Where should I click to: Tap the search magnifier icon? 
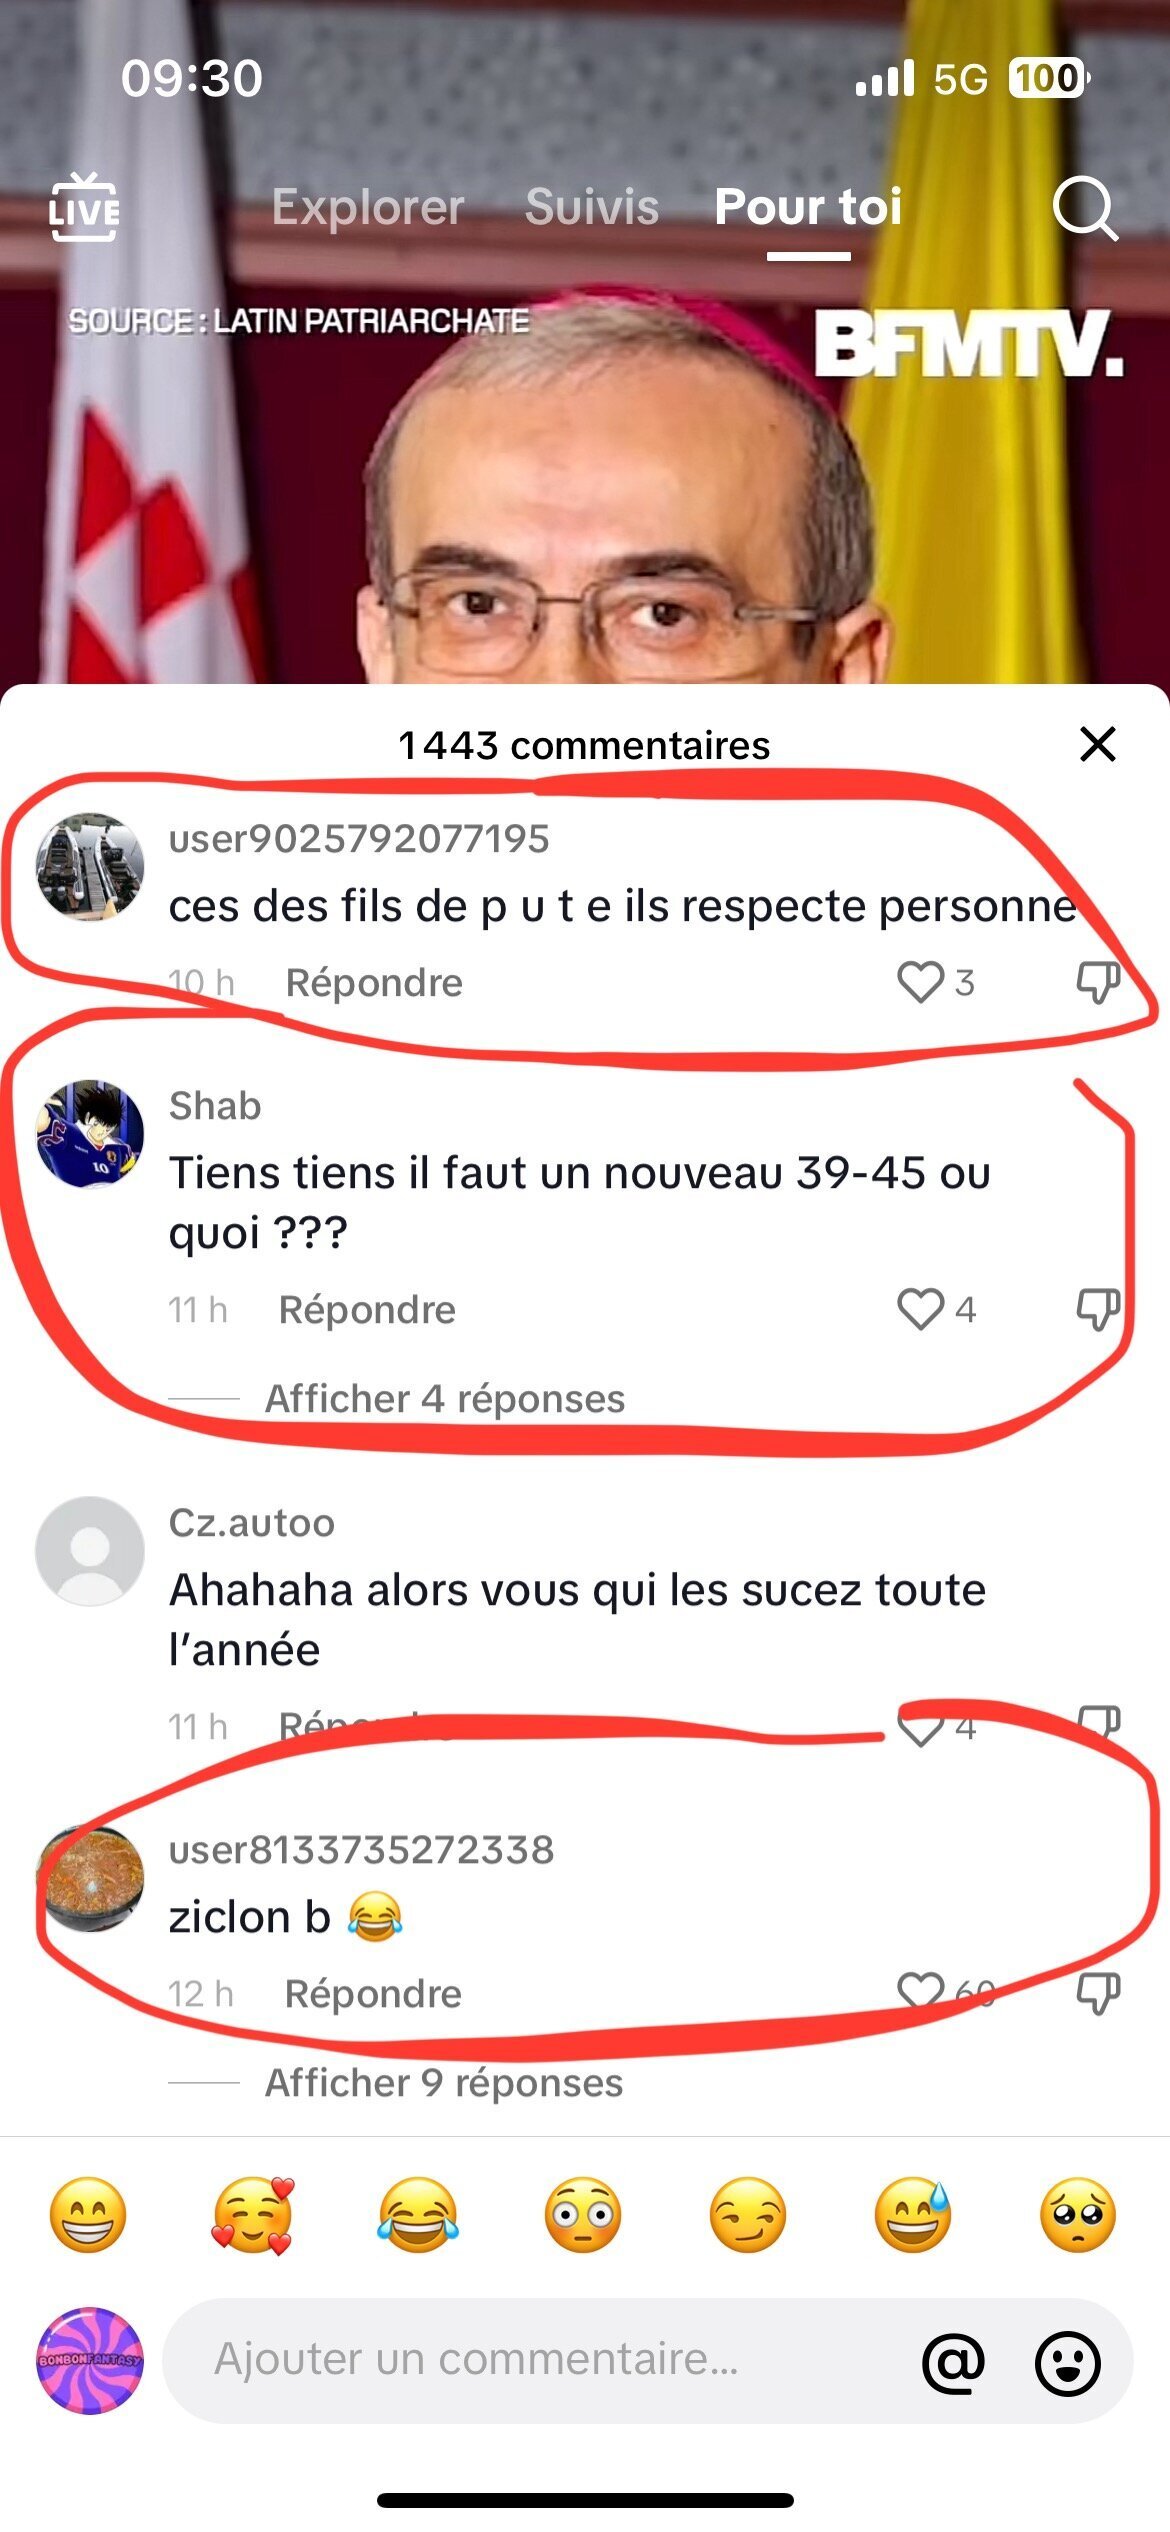(1085, 208)
